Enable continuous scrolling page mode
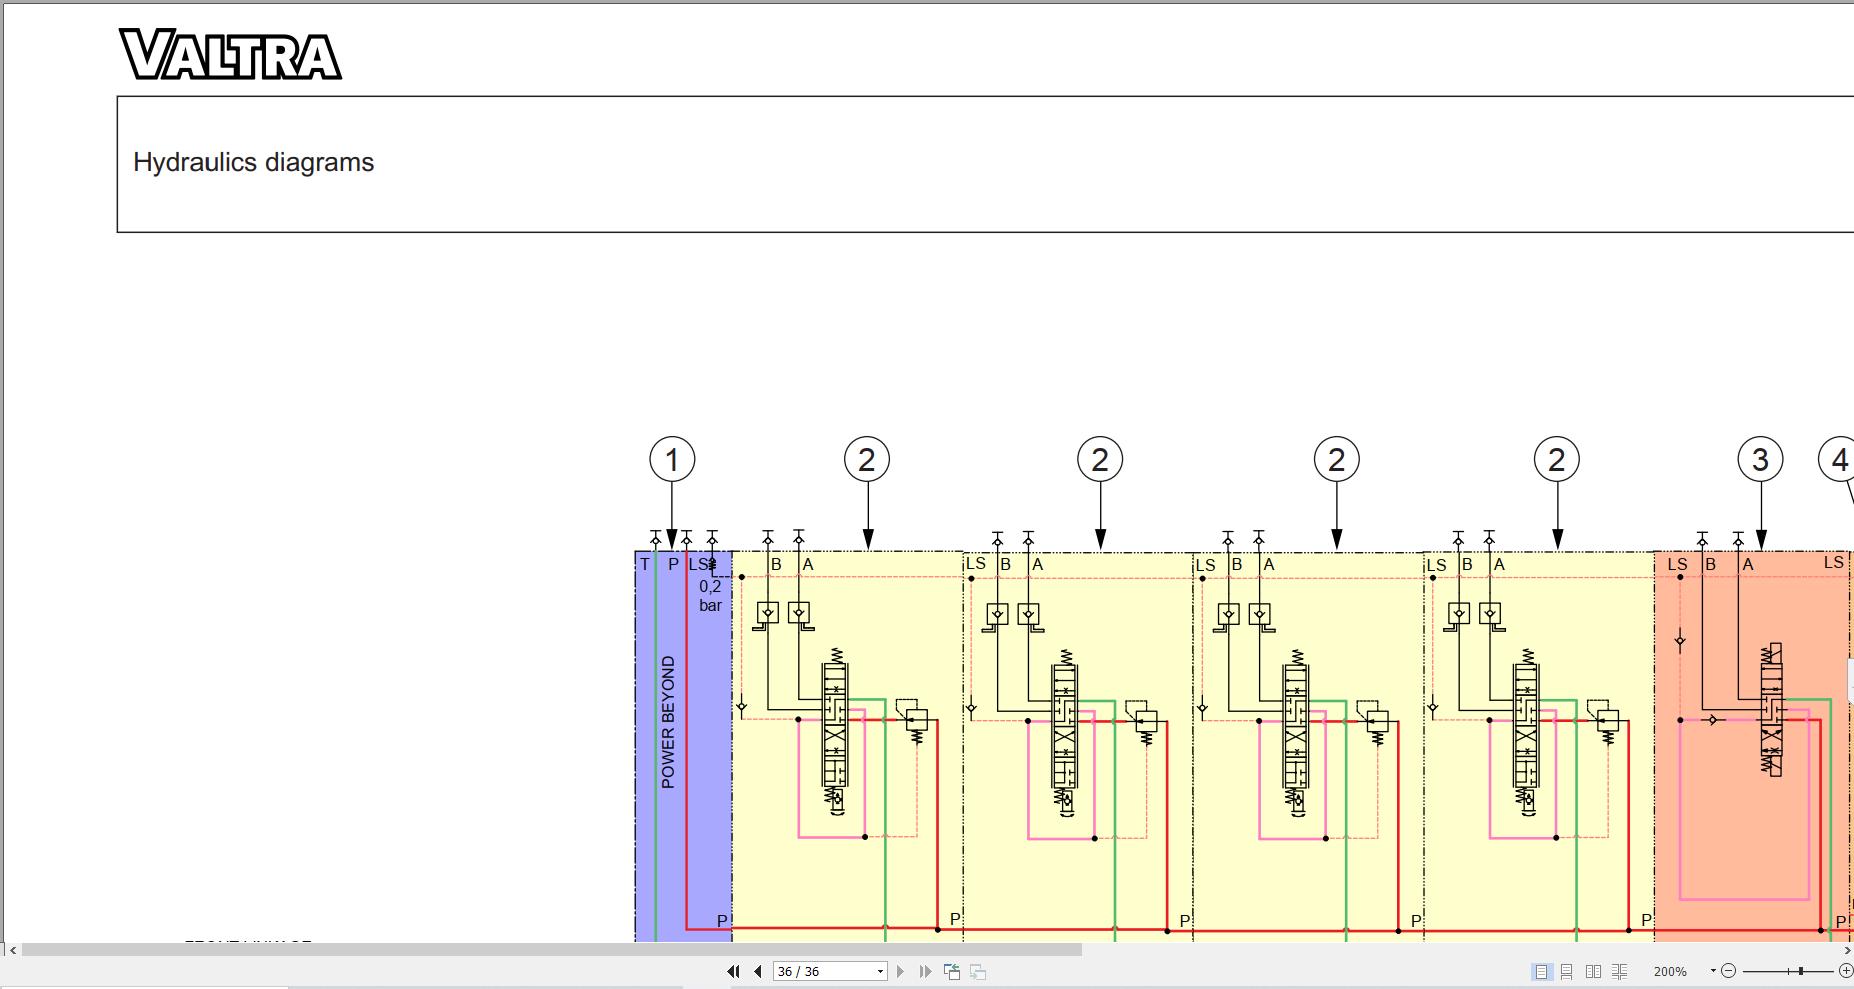 [1567, 971]
